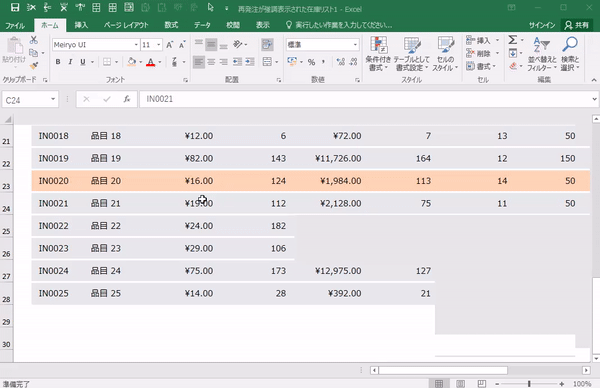Zoom in with the plus button
Screen dimensions: 600x388
pos(561,384)
